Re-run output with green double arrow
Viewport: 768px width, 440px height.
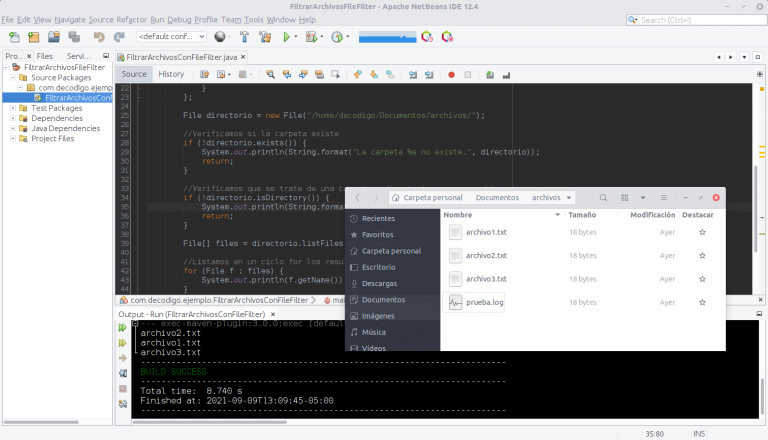(122, 328)
